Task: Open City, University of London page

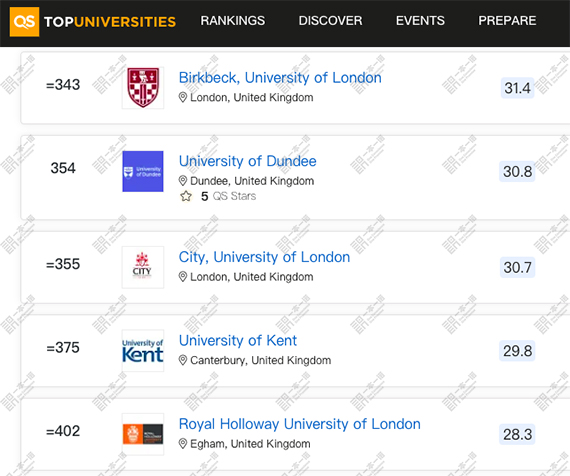Action: coord(264,257)
